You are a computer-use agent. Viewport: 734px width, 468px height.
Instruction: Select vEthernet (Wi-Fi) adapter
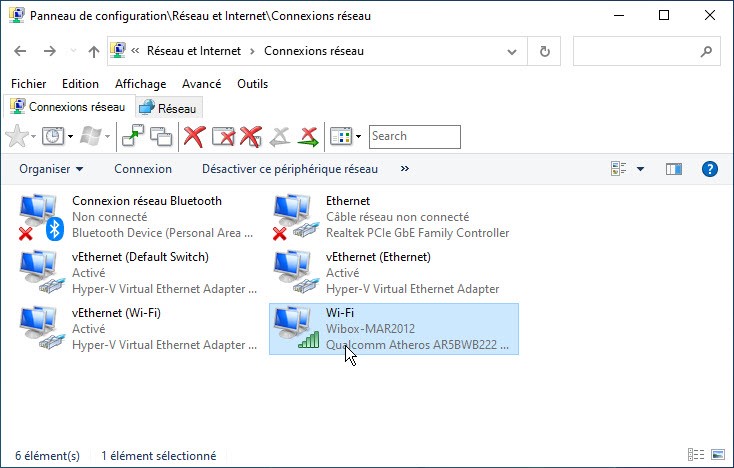pyautogui.click(x=138, y=329)
